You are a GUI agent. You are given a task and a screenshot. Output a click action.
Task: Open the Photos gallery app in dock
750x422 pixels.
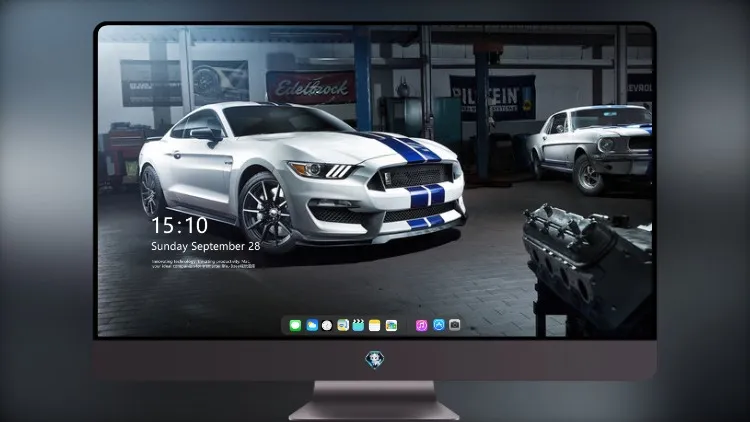[391, 325]
